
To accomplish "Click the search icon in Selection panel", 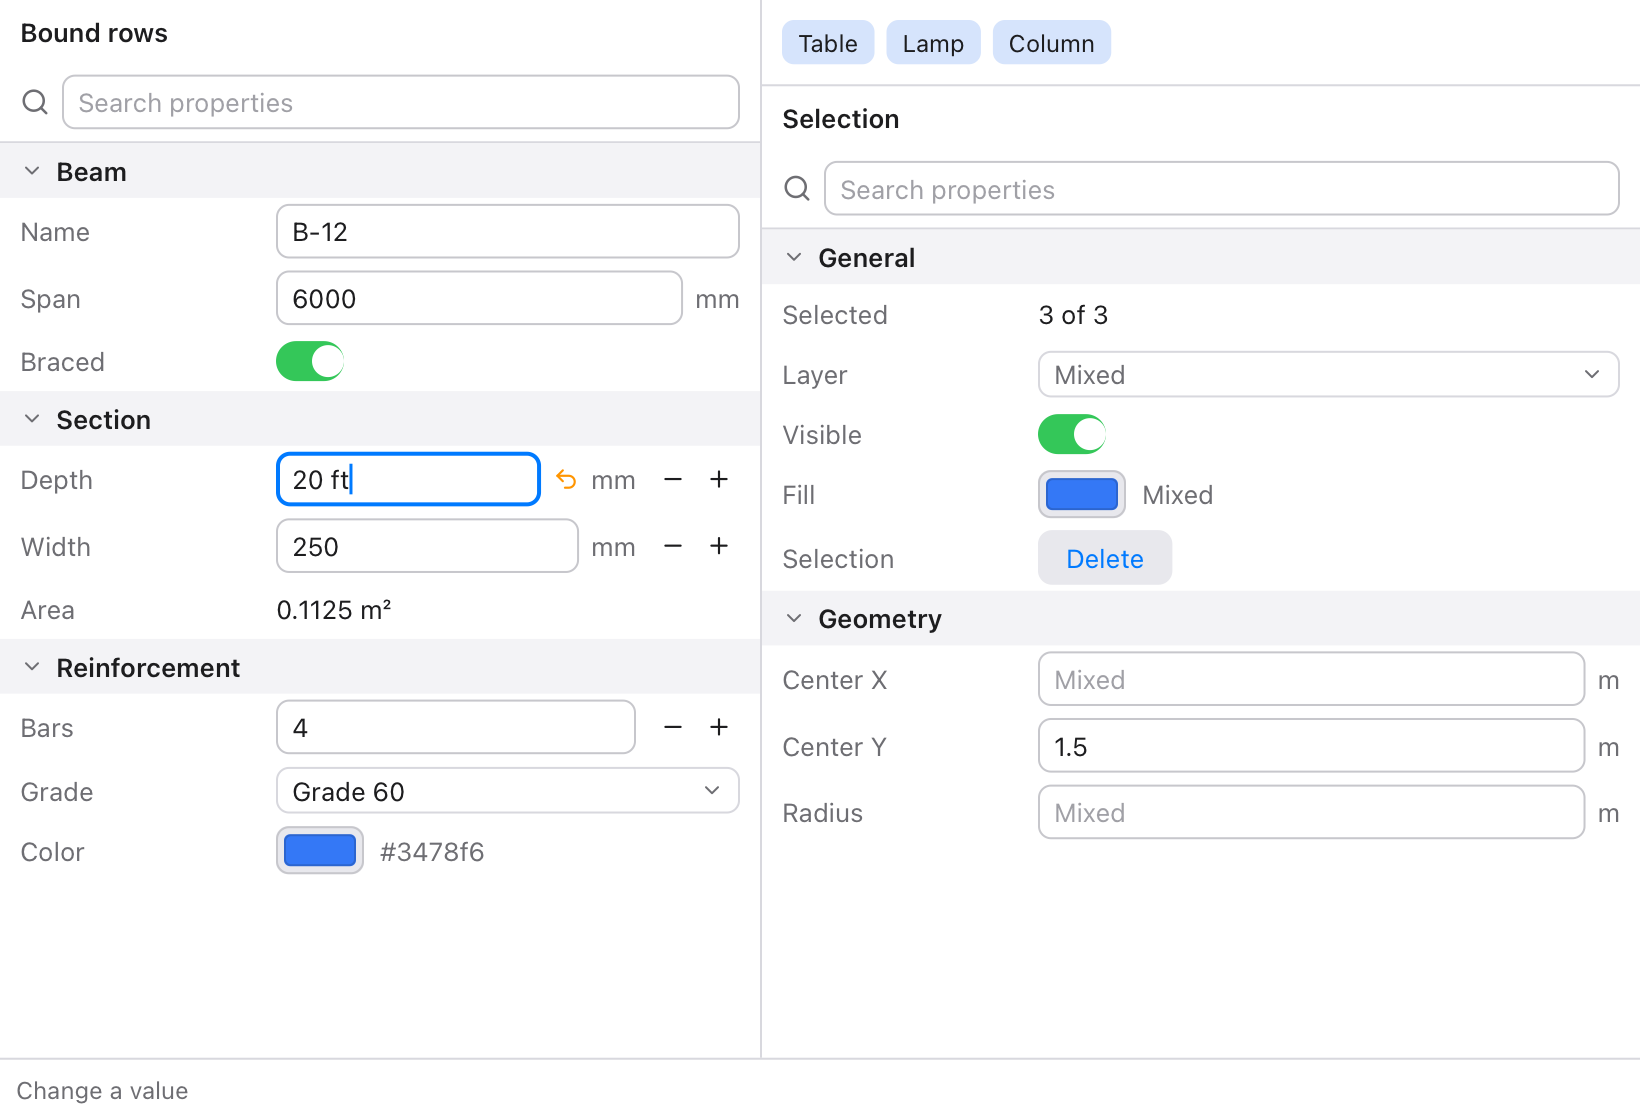I will (x=797, y=188).
